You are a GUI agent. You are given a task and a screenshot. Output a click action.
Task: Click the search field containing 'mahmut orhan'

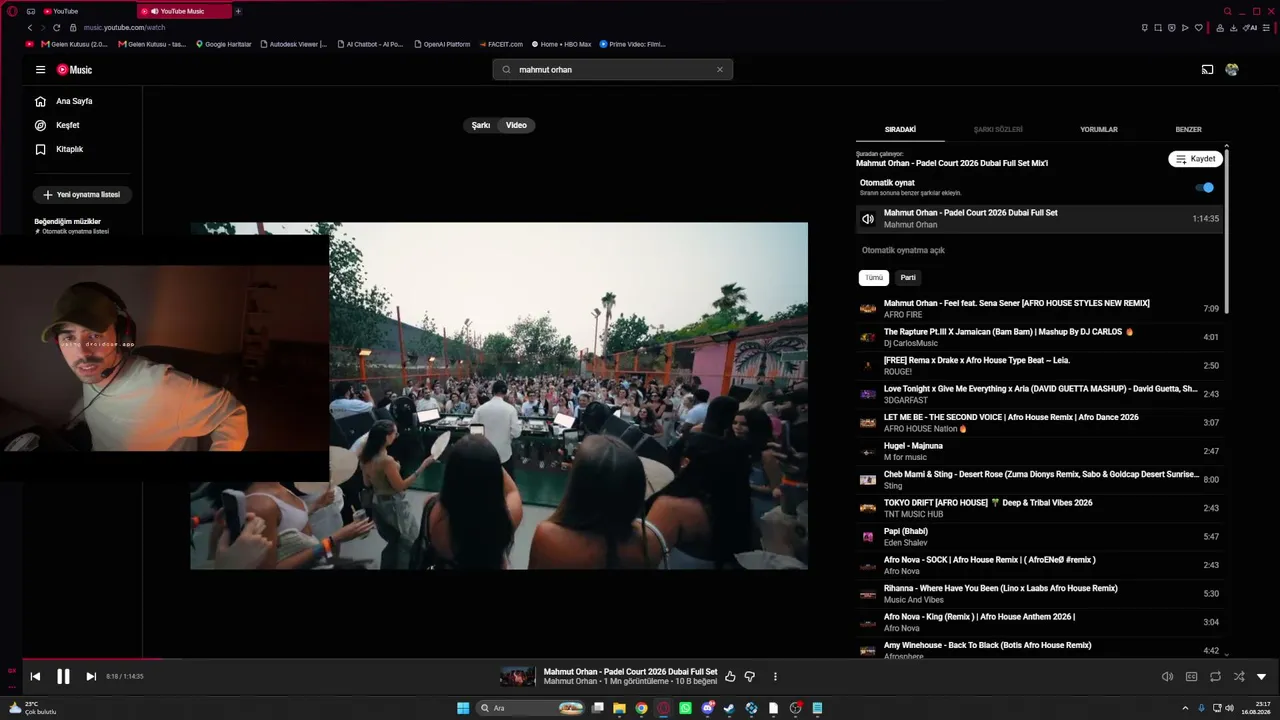(612, 70)
